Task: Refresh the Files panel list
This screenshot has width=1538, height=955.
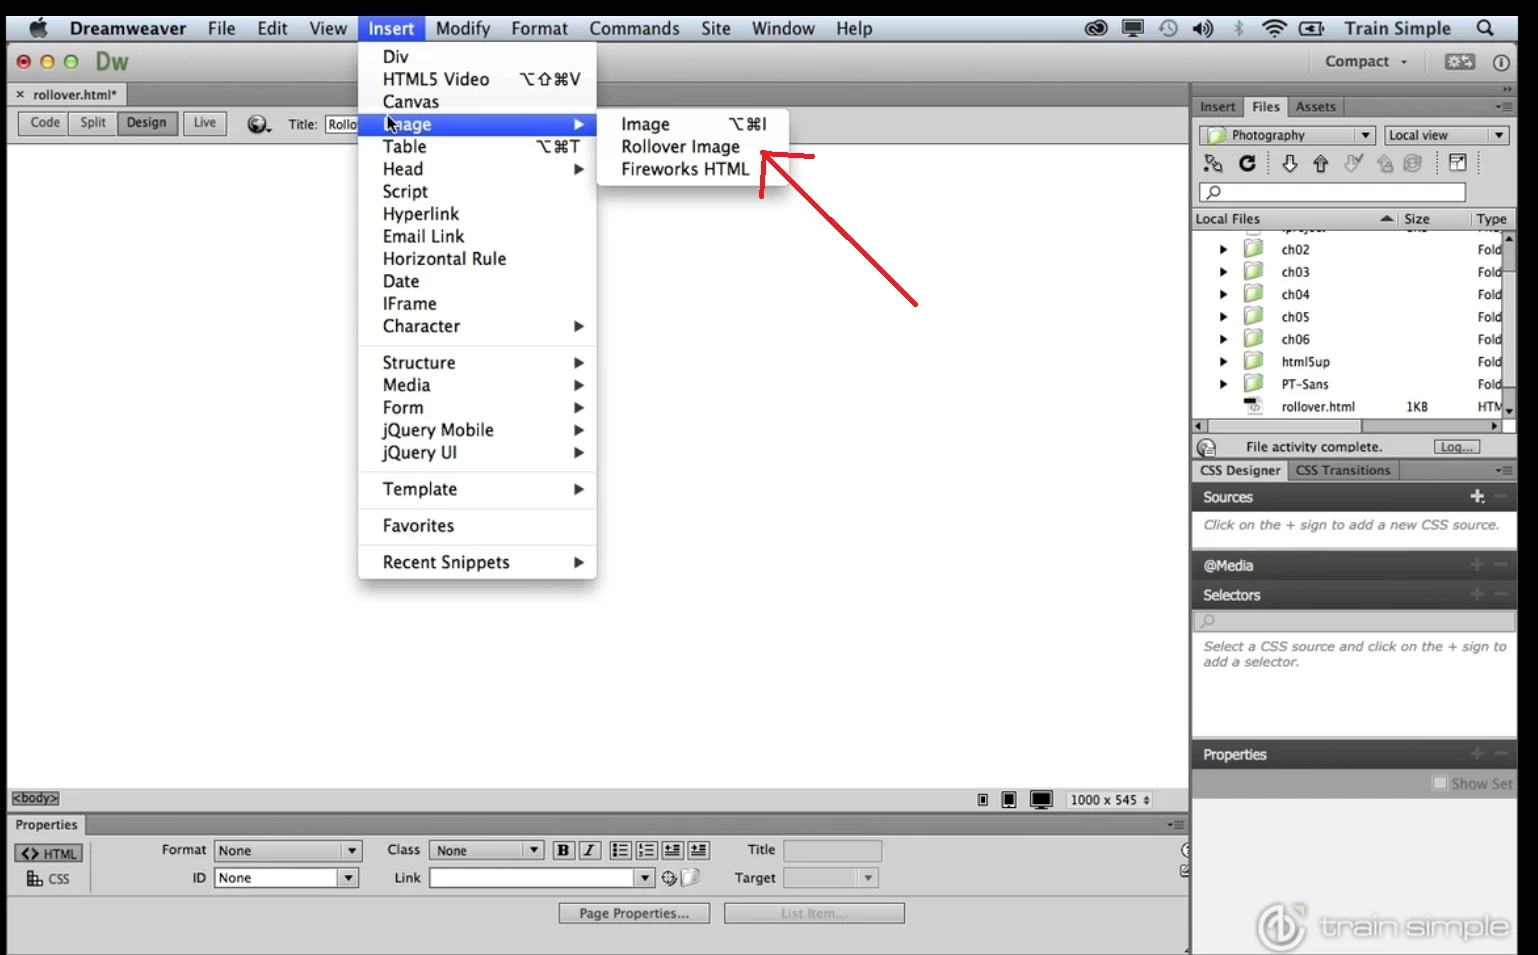Action: click(1247, 163)
